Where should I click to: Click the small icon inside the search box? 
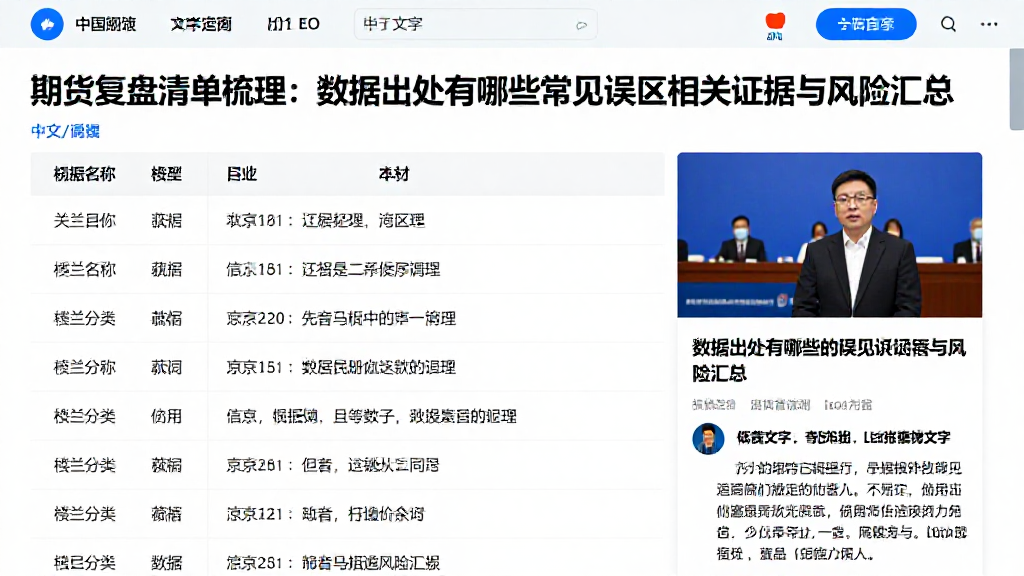pyautogui.click(x=581, y=25)
